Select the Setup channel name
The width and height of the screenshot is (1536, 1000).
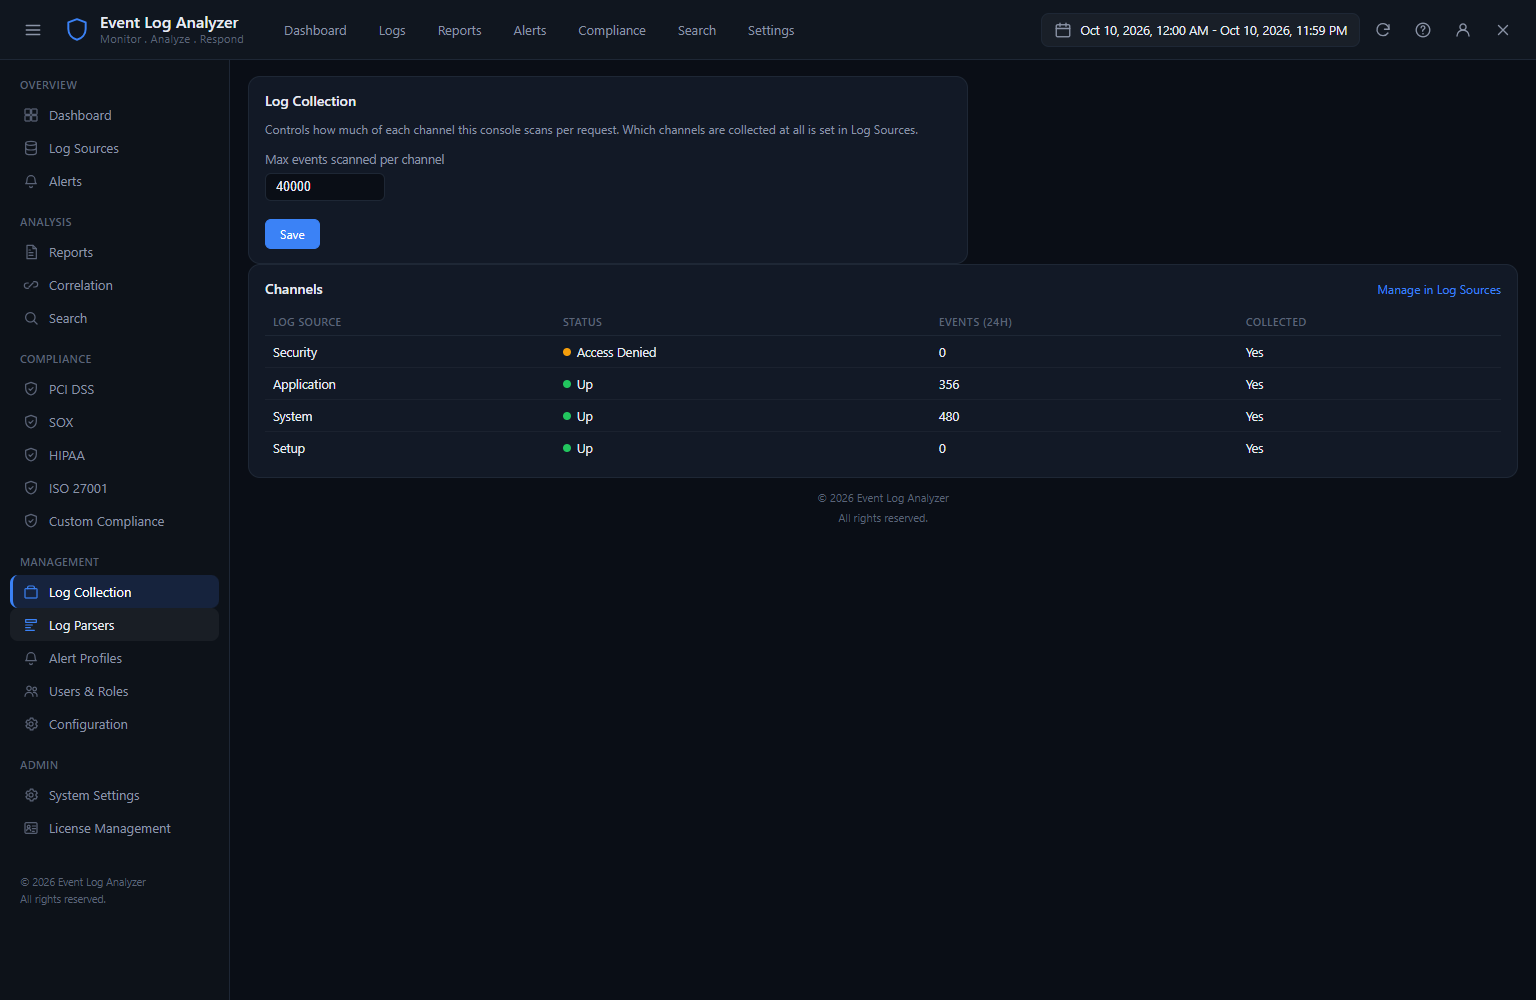tap(289, 448)
